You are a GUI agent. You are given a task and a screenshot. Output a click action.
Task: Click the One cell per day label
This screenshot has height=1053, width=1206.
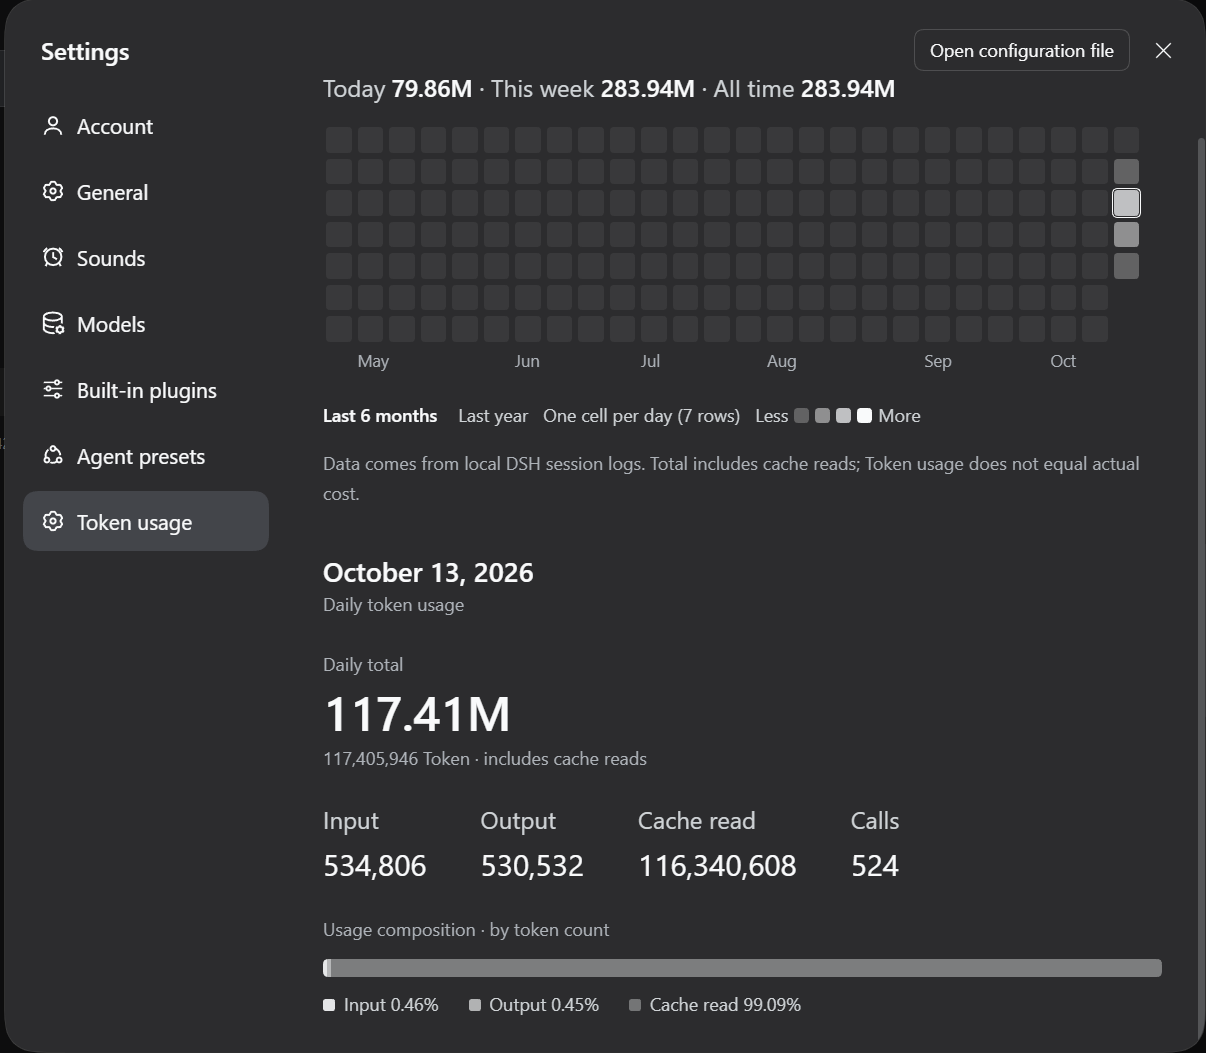(641, 416)
